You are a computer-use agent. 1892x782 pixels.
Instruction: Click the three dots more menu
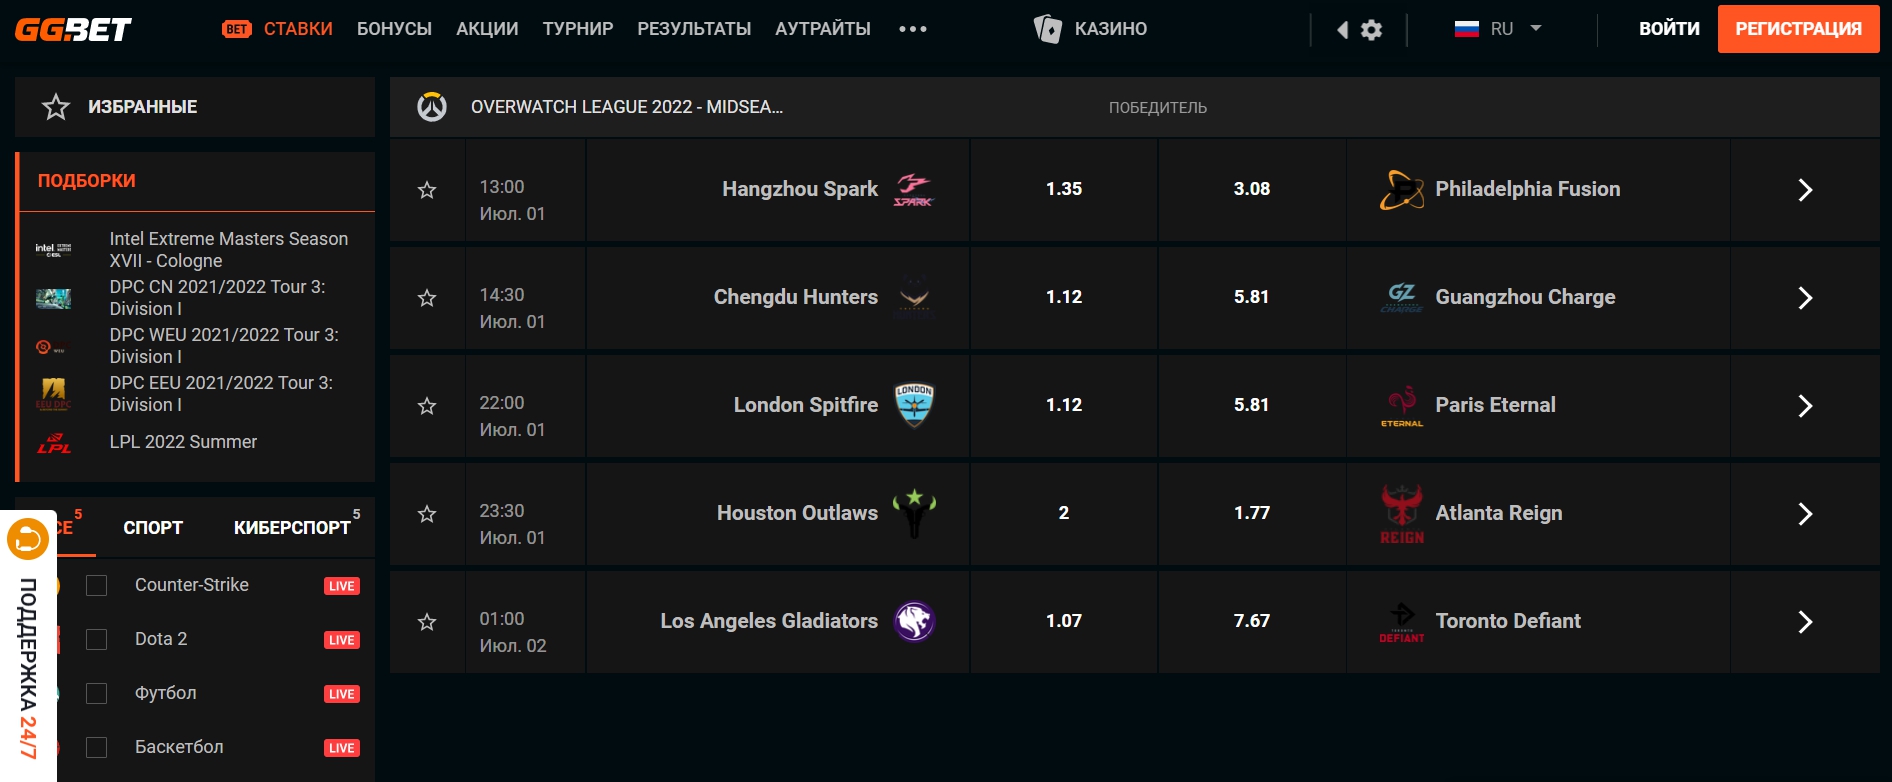912,29
